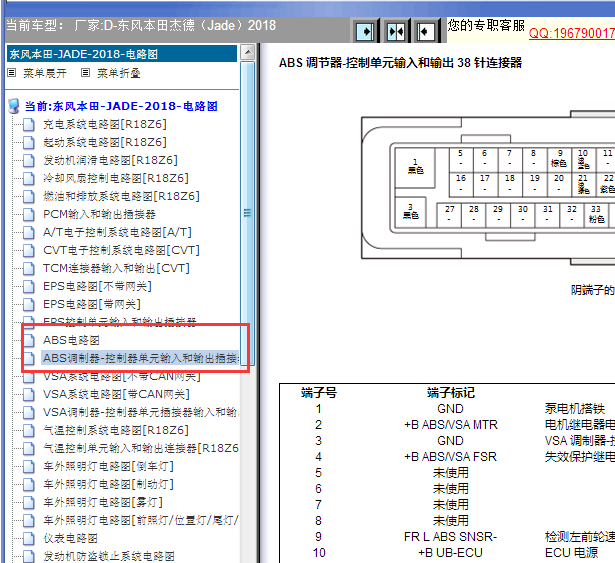Click table cell +B ABS/VSA MTR

point(451,425)
